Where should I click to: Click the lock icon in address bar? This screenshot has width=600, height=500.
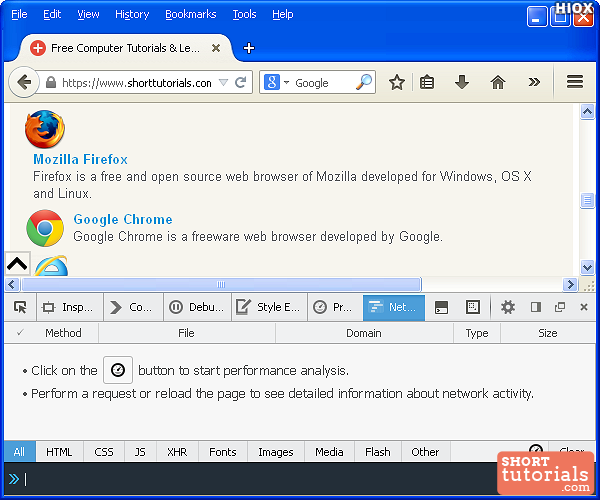[x=51, y=82]
